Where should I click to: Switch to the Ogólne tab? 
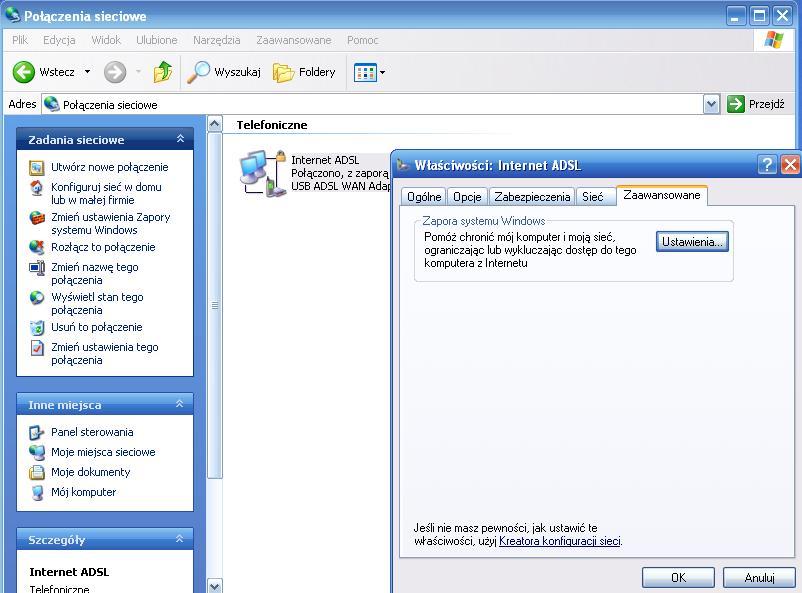point(424,197)
